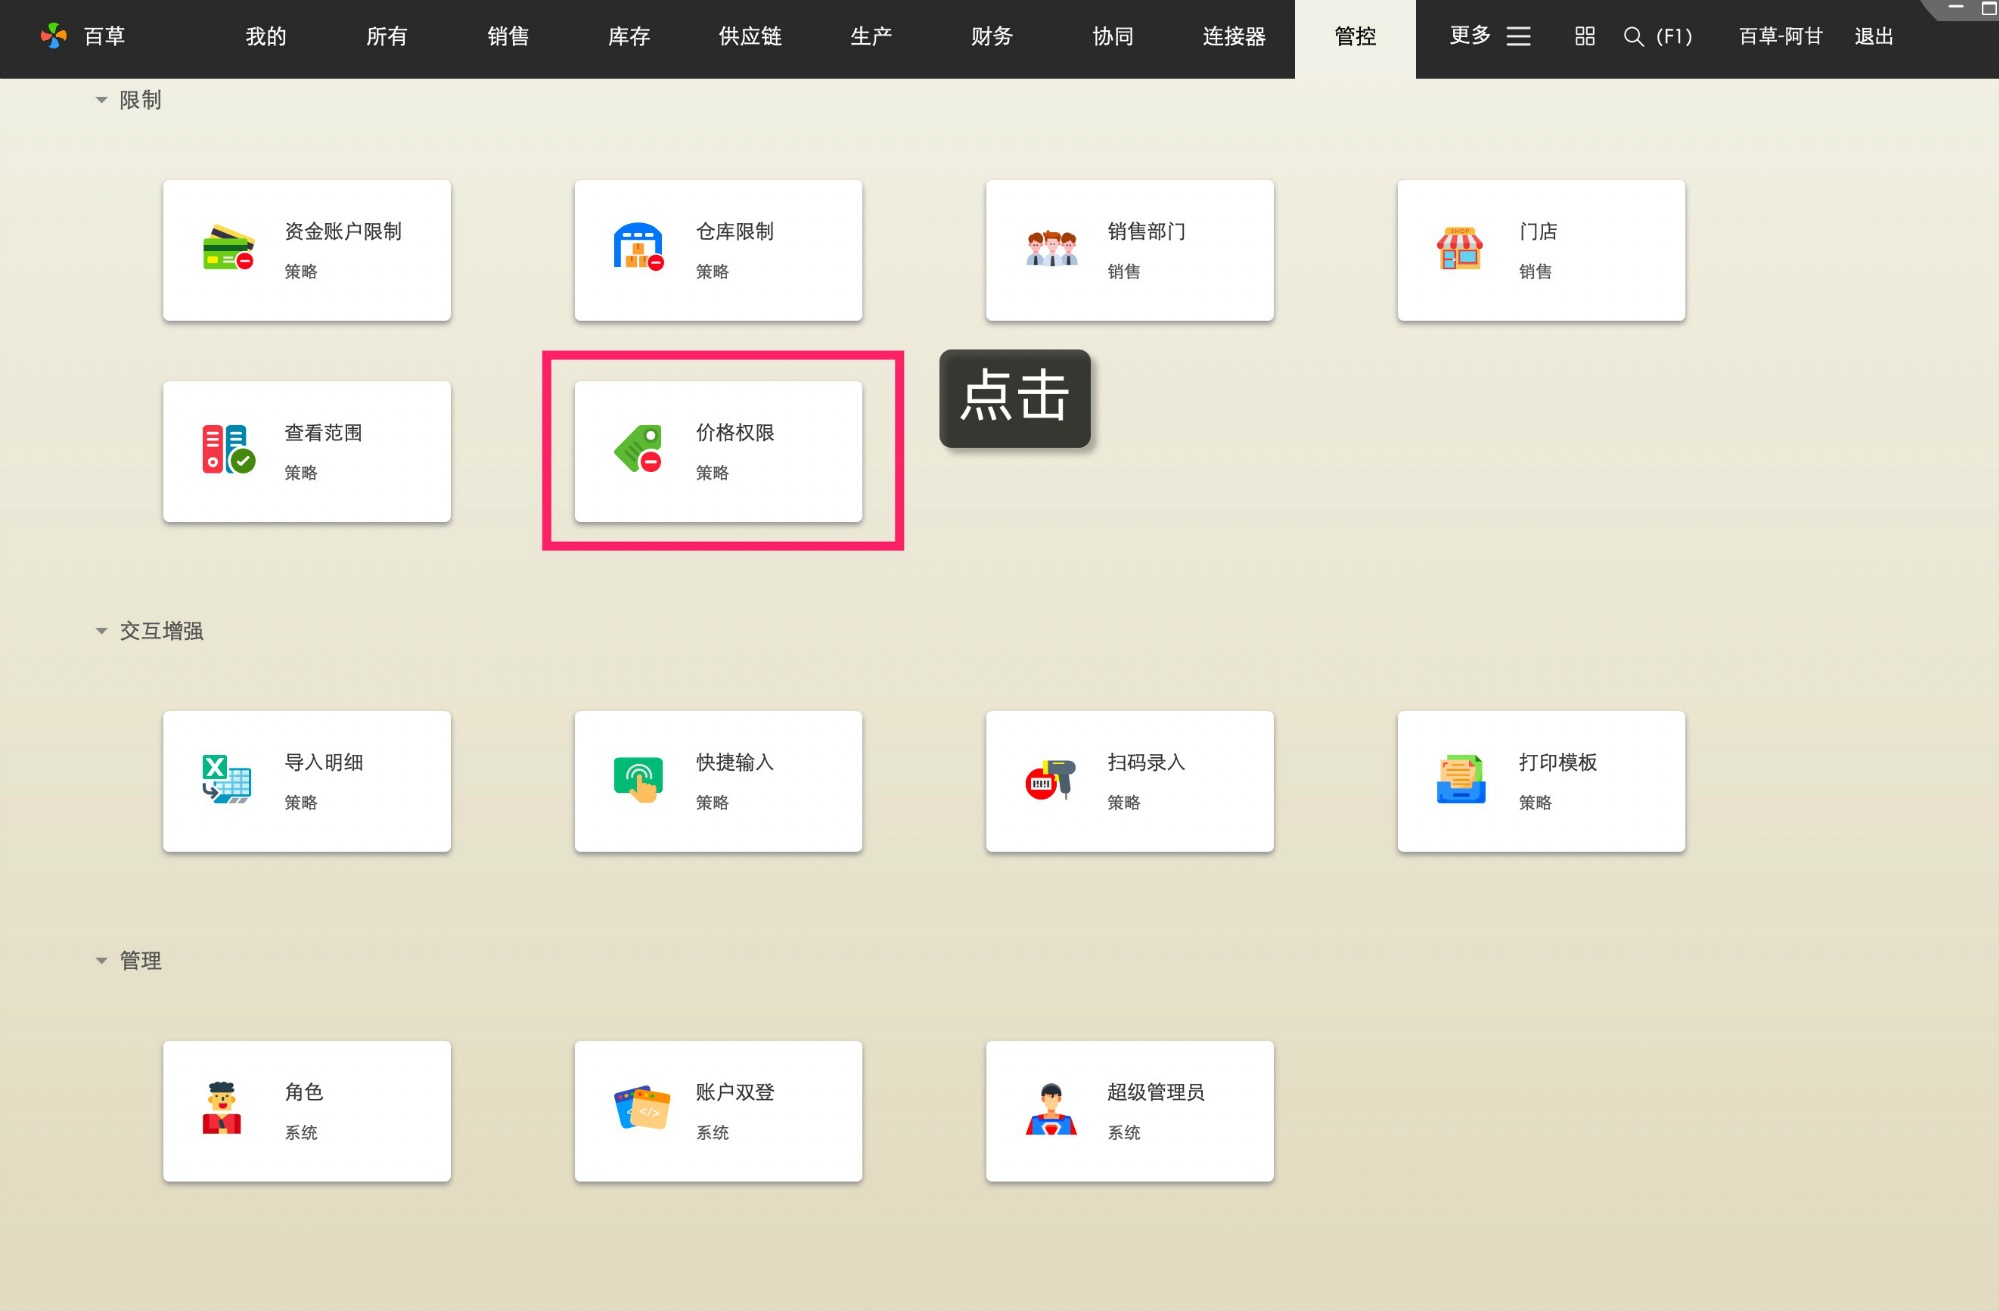
Task: Open the 门店 shop icon
Action: 1460,250
